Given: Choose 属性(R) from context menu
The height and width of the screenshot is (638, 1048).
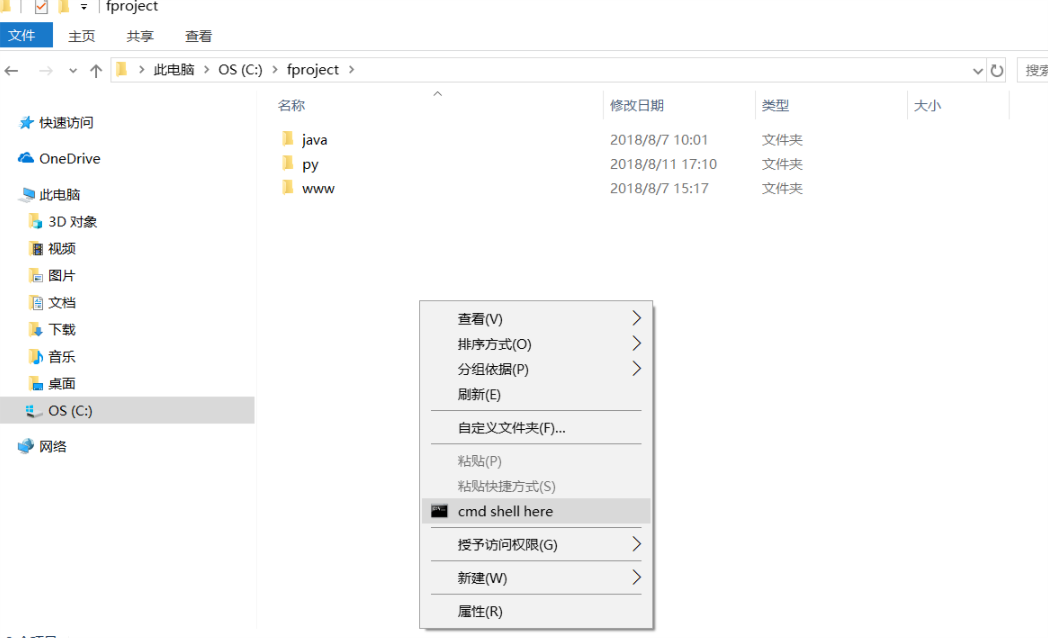Looking at the screenshot, I should [x=480, y=611].
